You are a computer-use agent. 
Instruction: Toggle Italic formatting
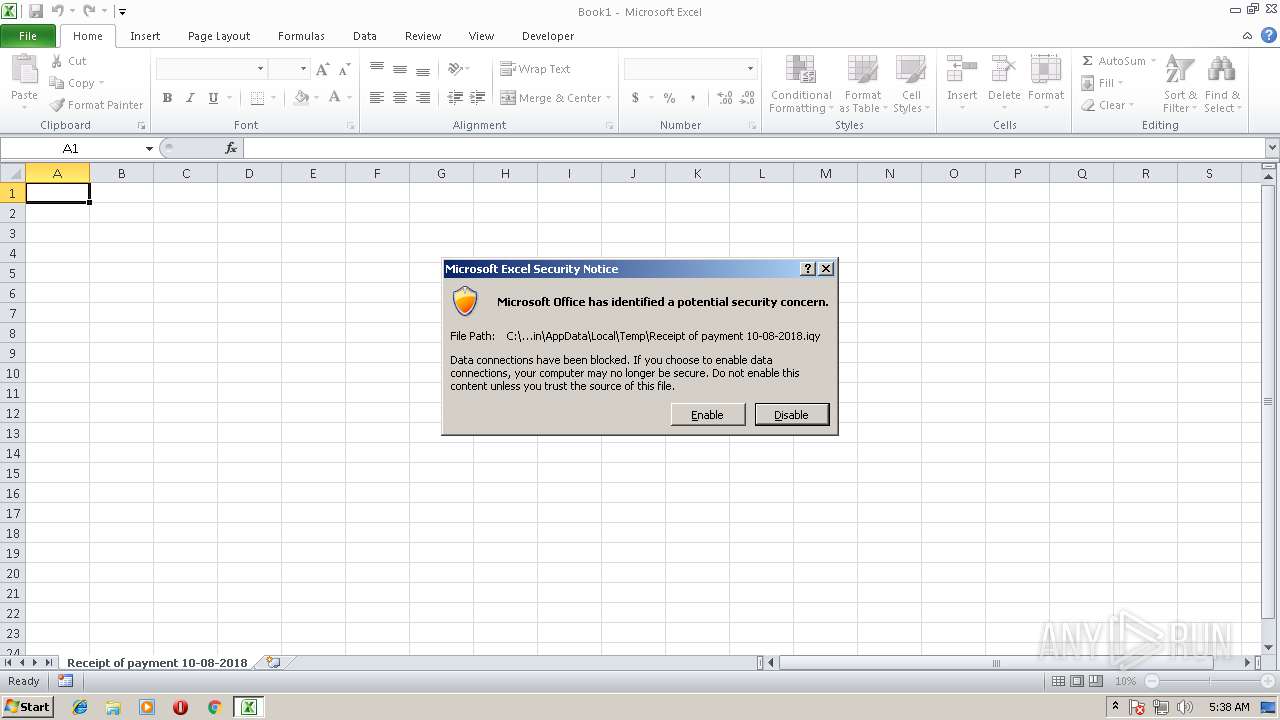[x=190, y=98]
